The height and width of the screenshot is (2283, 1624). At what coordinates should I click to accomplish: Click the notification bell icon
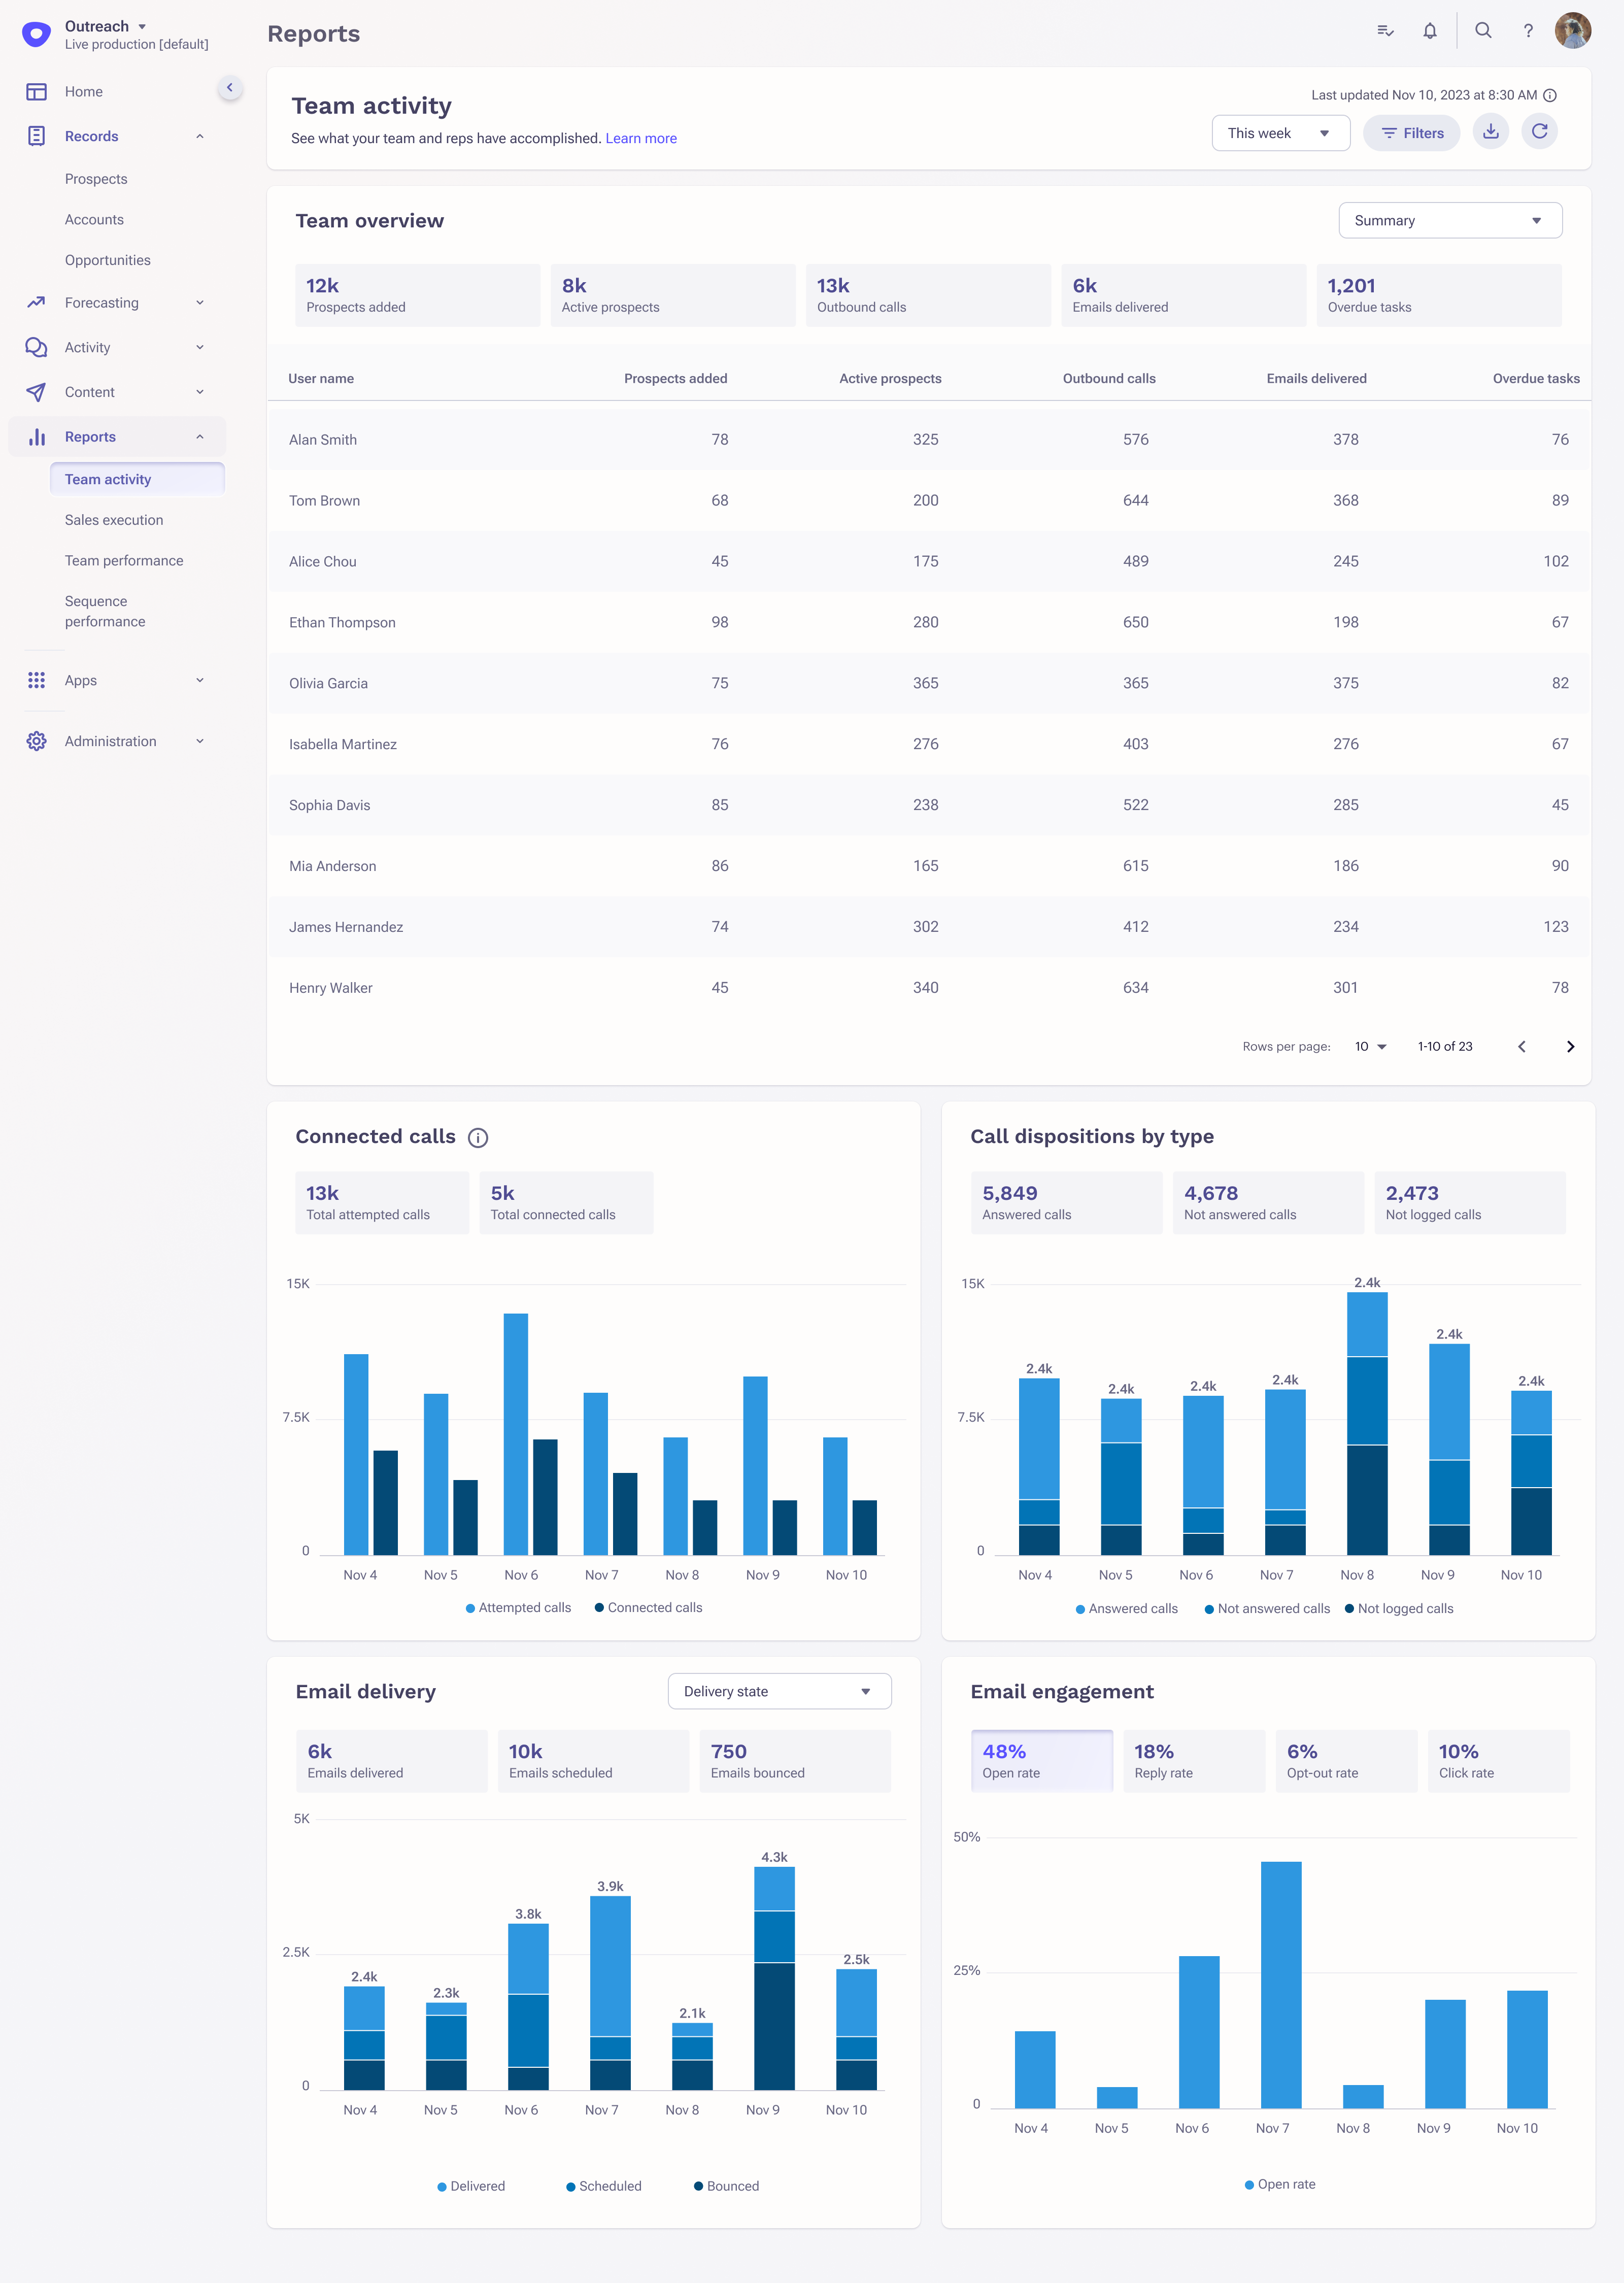(1430, 31)
